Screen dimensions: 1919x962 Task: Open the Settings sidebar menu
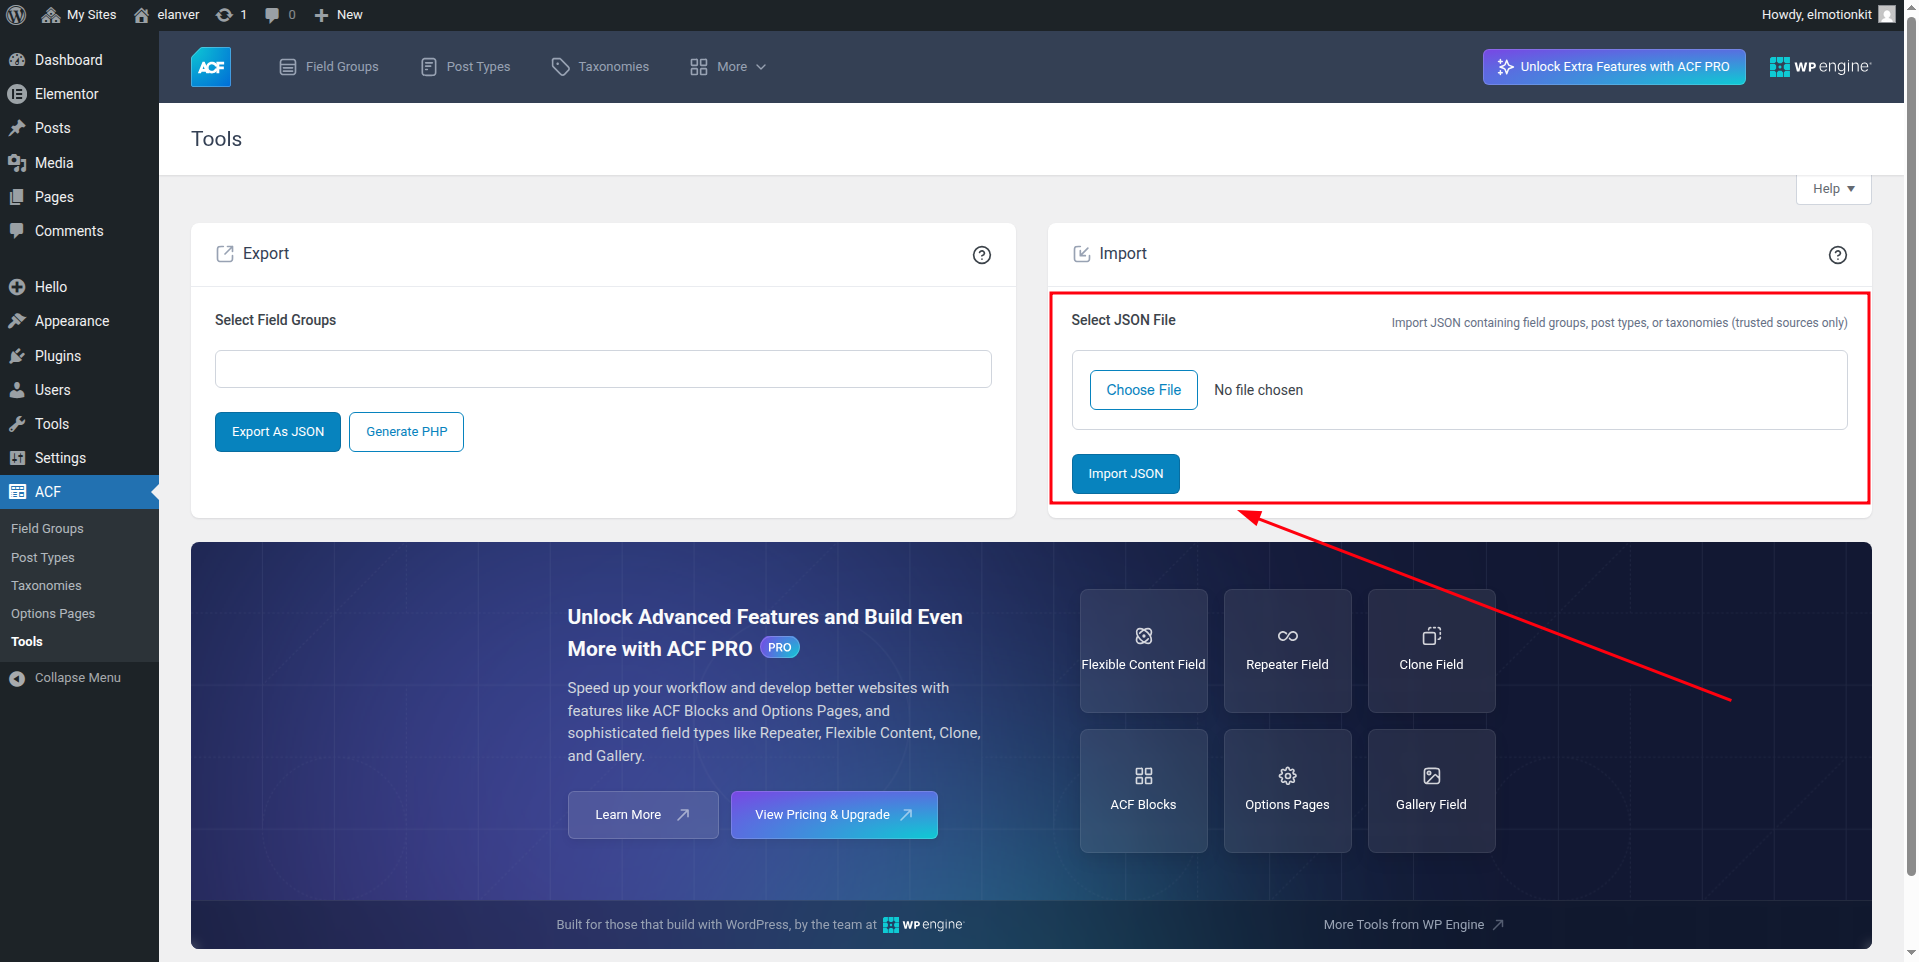(x=79, y=458)
